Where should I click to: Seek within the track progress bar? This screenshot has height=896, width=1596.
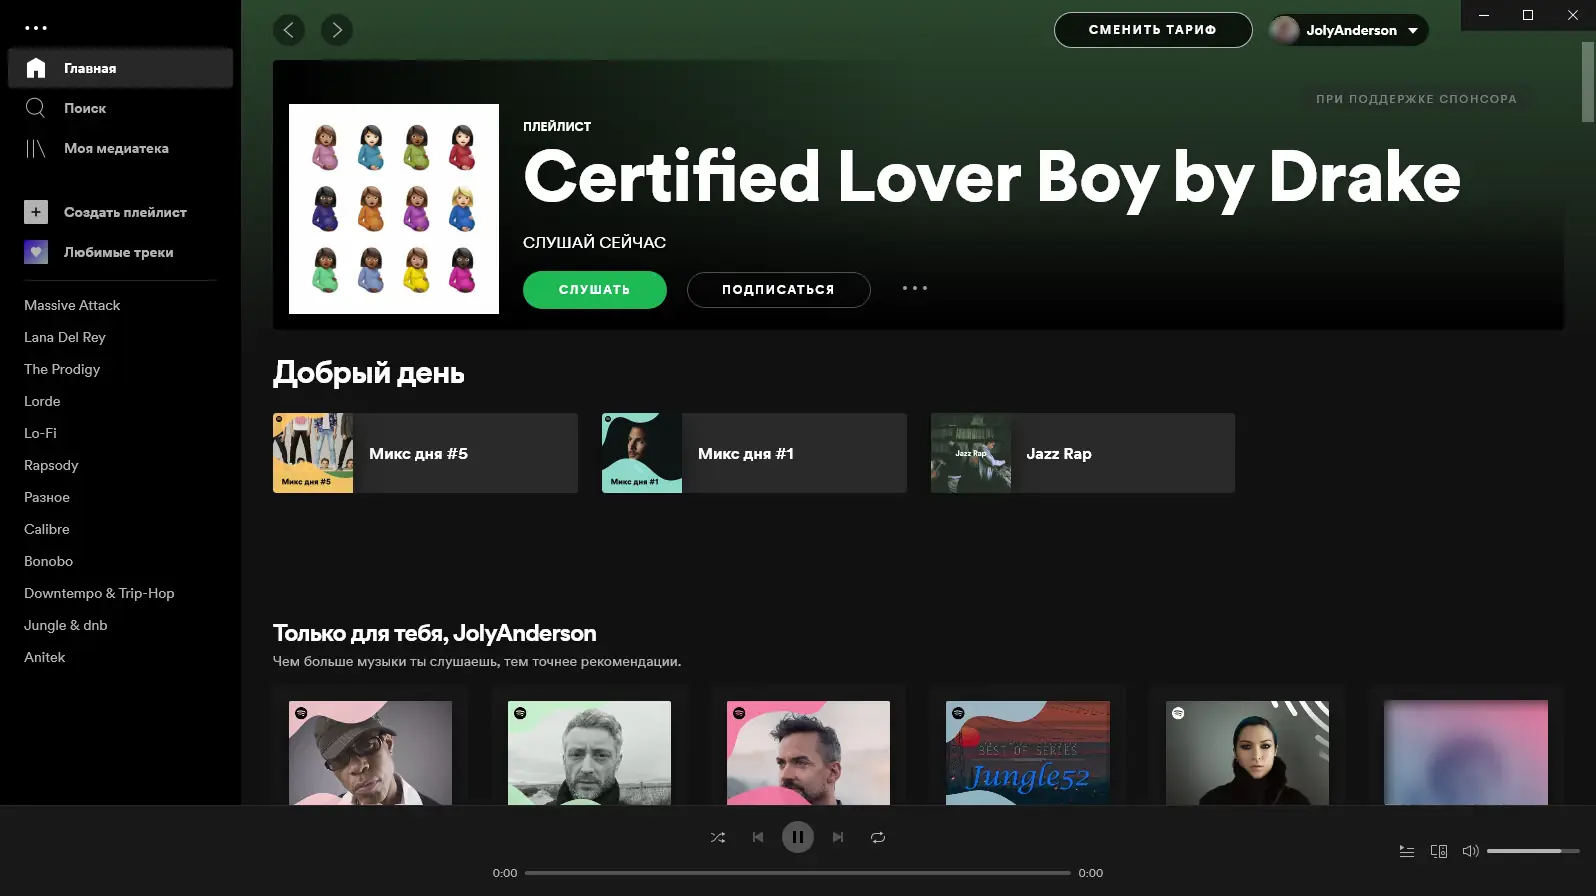click(x=798, y=873)
